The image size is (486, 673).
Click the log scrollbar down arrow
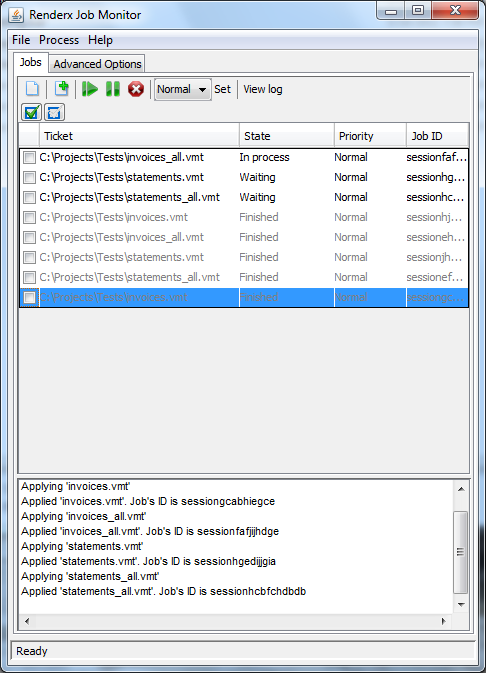(x=461, y=604)
